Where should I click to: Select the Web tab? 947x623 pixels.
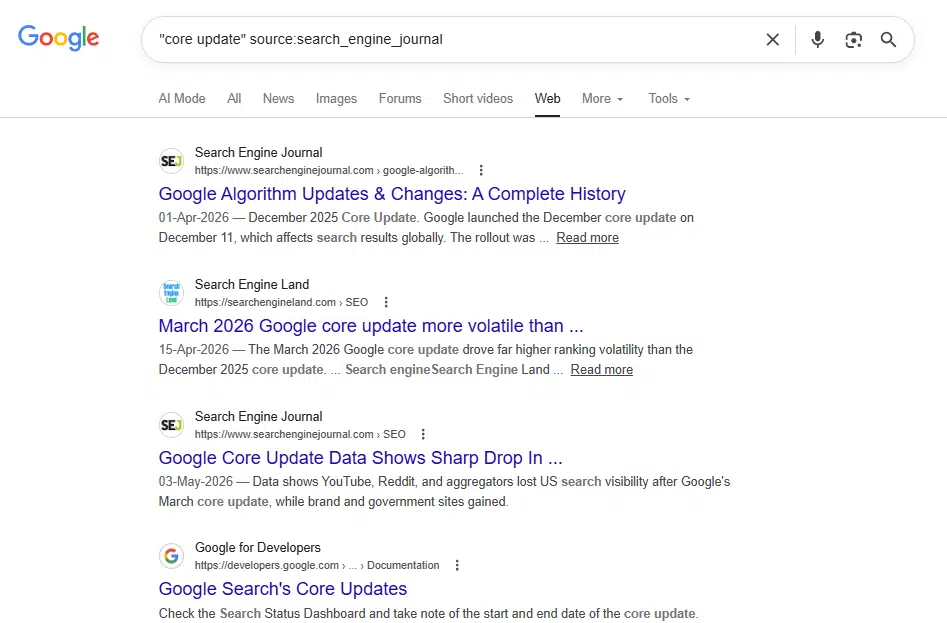tap(547, 98)
